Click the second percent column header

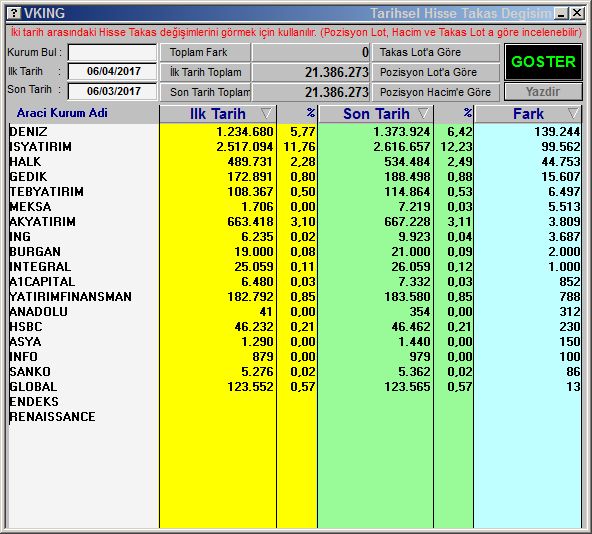pyautogui.click(x=454, y=114)
